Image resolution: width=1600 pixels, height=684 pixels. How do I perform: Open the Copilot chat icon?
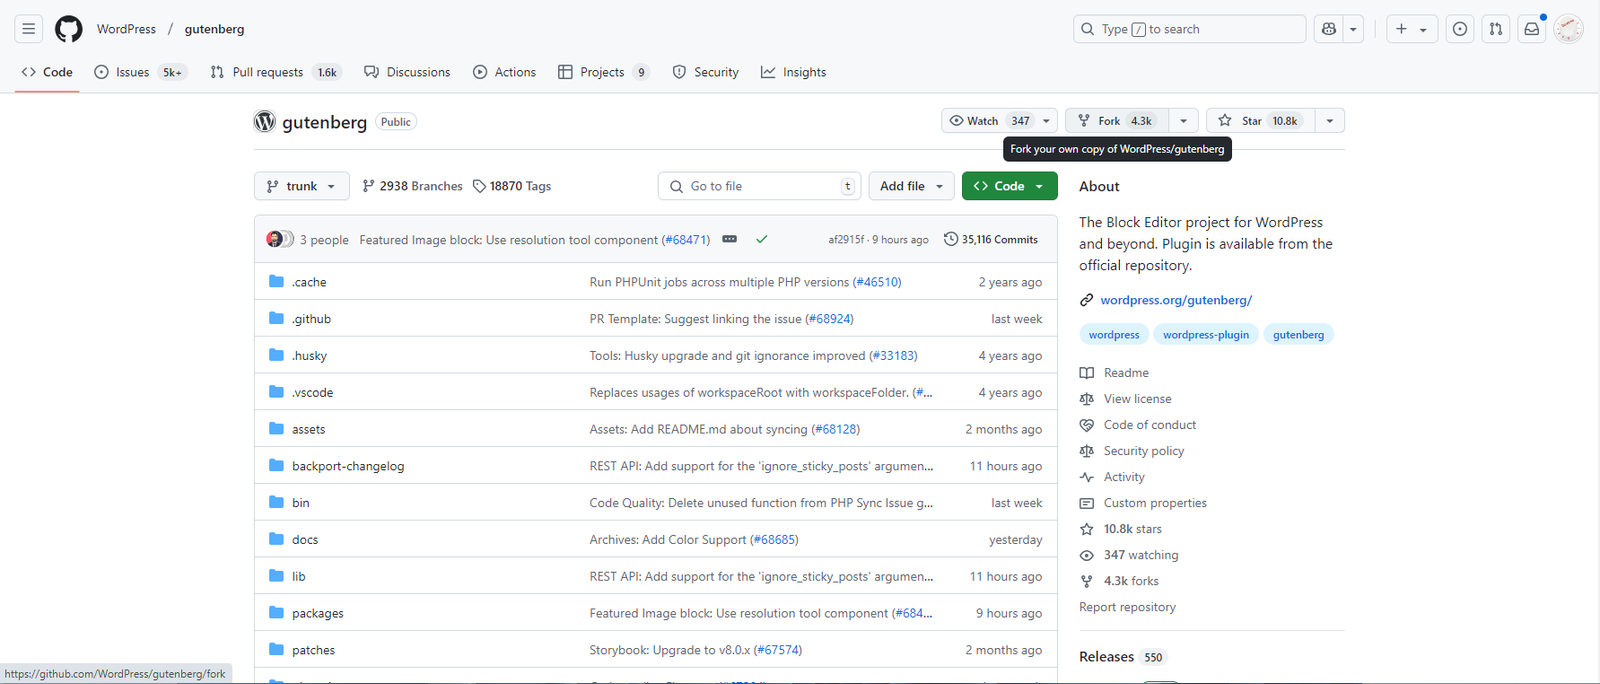coord(1328,29)
